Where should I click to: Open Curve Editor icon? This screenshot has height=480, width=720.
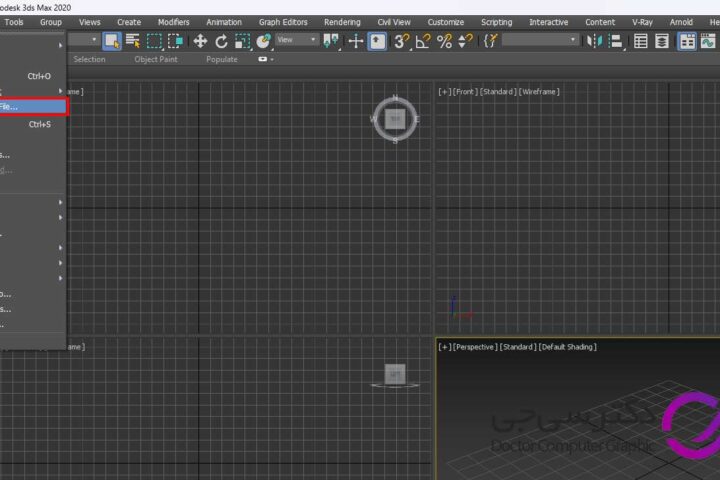point(708,41)
